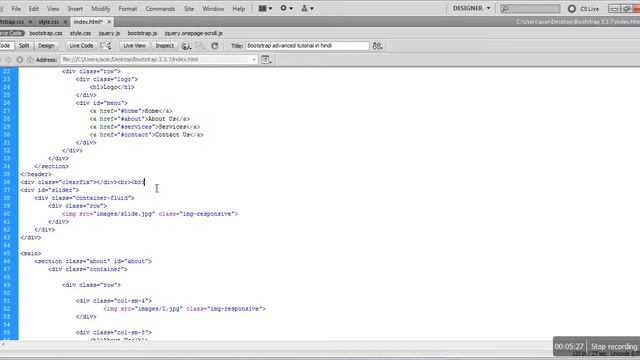The height and width of the screenshot is (360, 640).
Task: Open Preview in browser globe icon
Action: pyautogui.click(x=186, y=46)
